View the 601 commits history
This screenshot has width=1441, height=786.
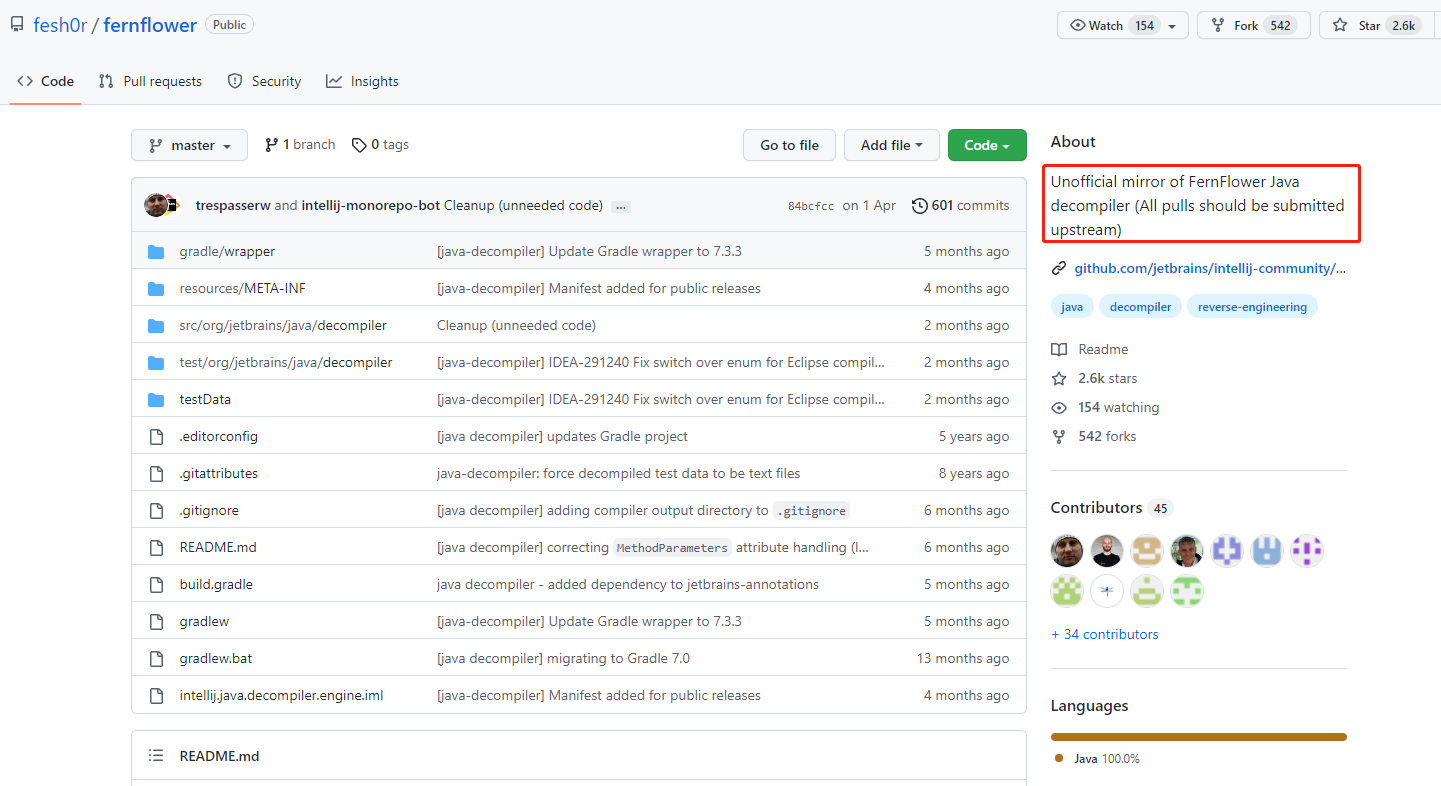click(960, 205)
